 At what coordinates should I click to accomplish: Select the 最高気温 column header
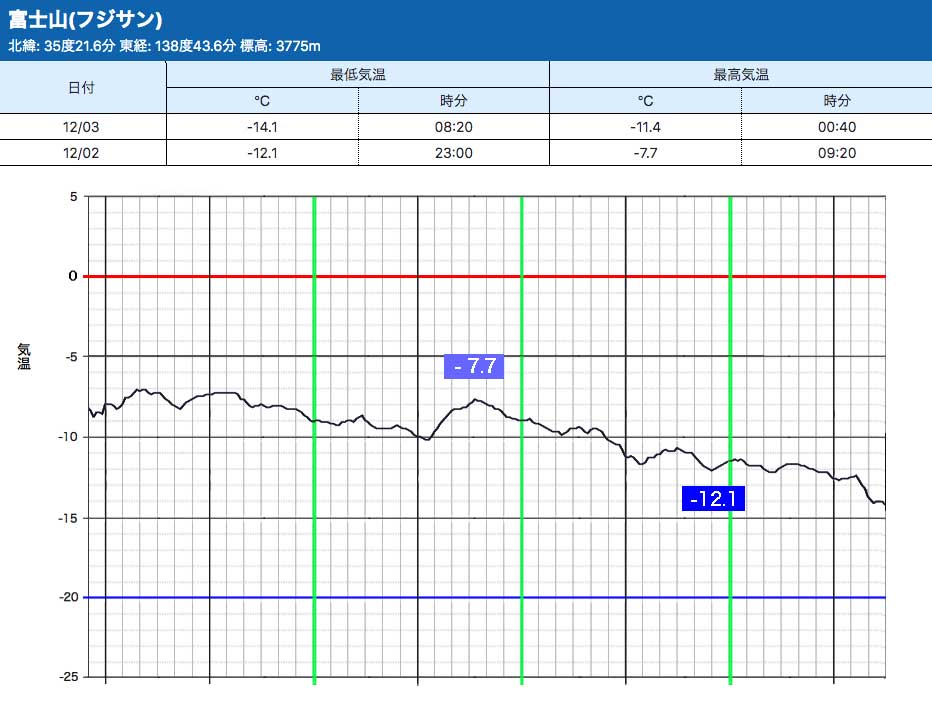[x=741, y=74]
